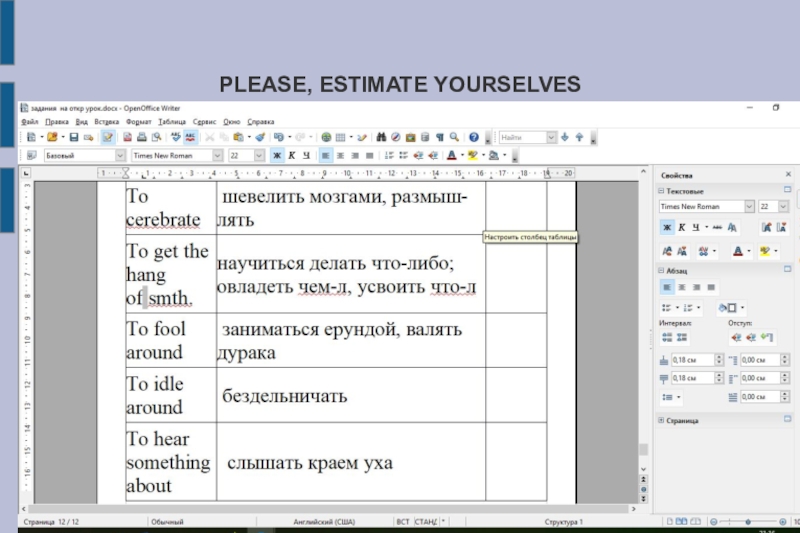Enable center alignment in the formatting toolbar
Screen dimensions: 800x533
(x=341, y=156)
